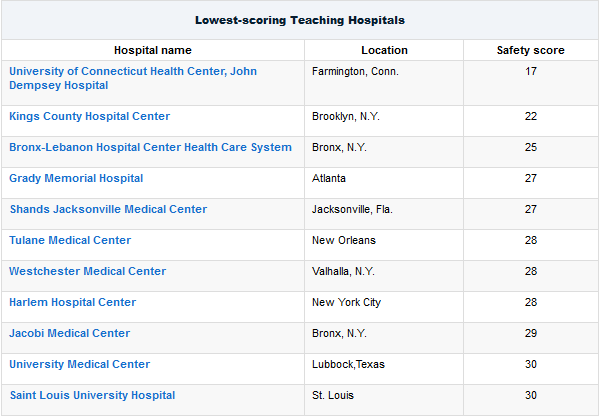Select the New Orleans location cell
Viewport: 600px width, 416px height.
coord(384,245)
